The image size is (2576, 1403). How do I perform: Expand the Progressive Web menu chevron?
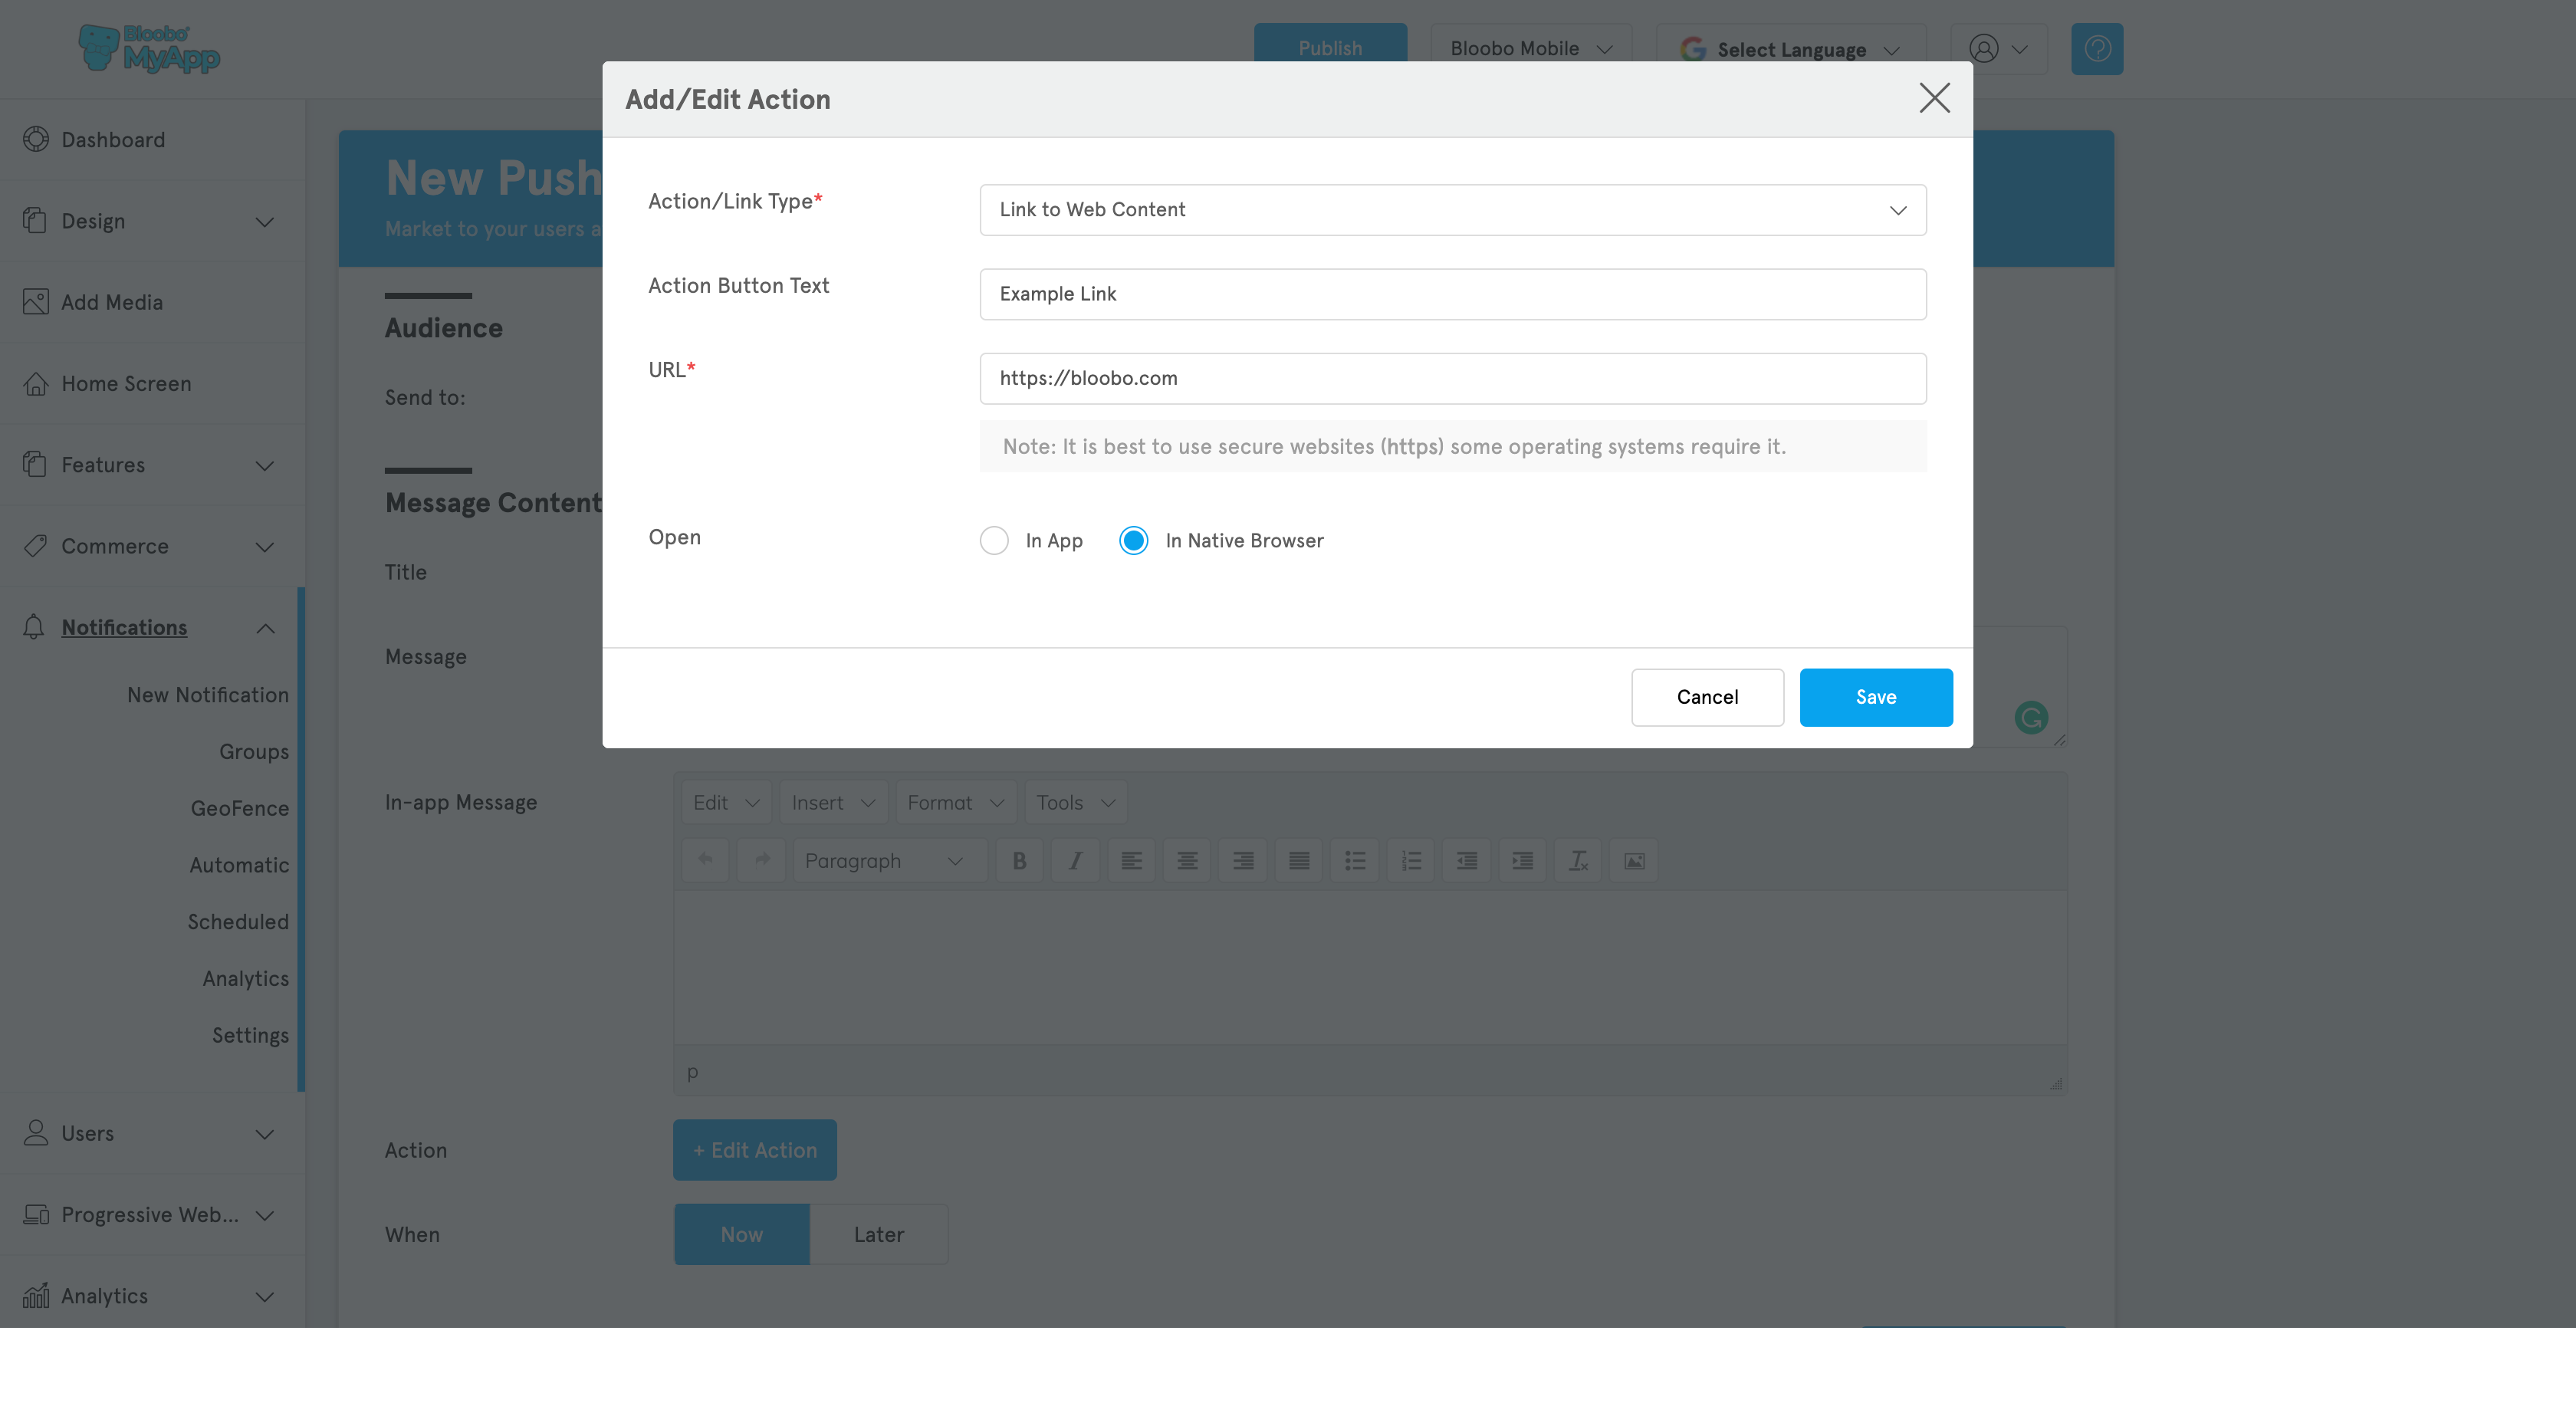point(264,1215)
